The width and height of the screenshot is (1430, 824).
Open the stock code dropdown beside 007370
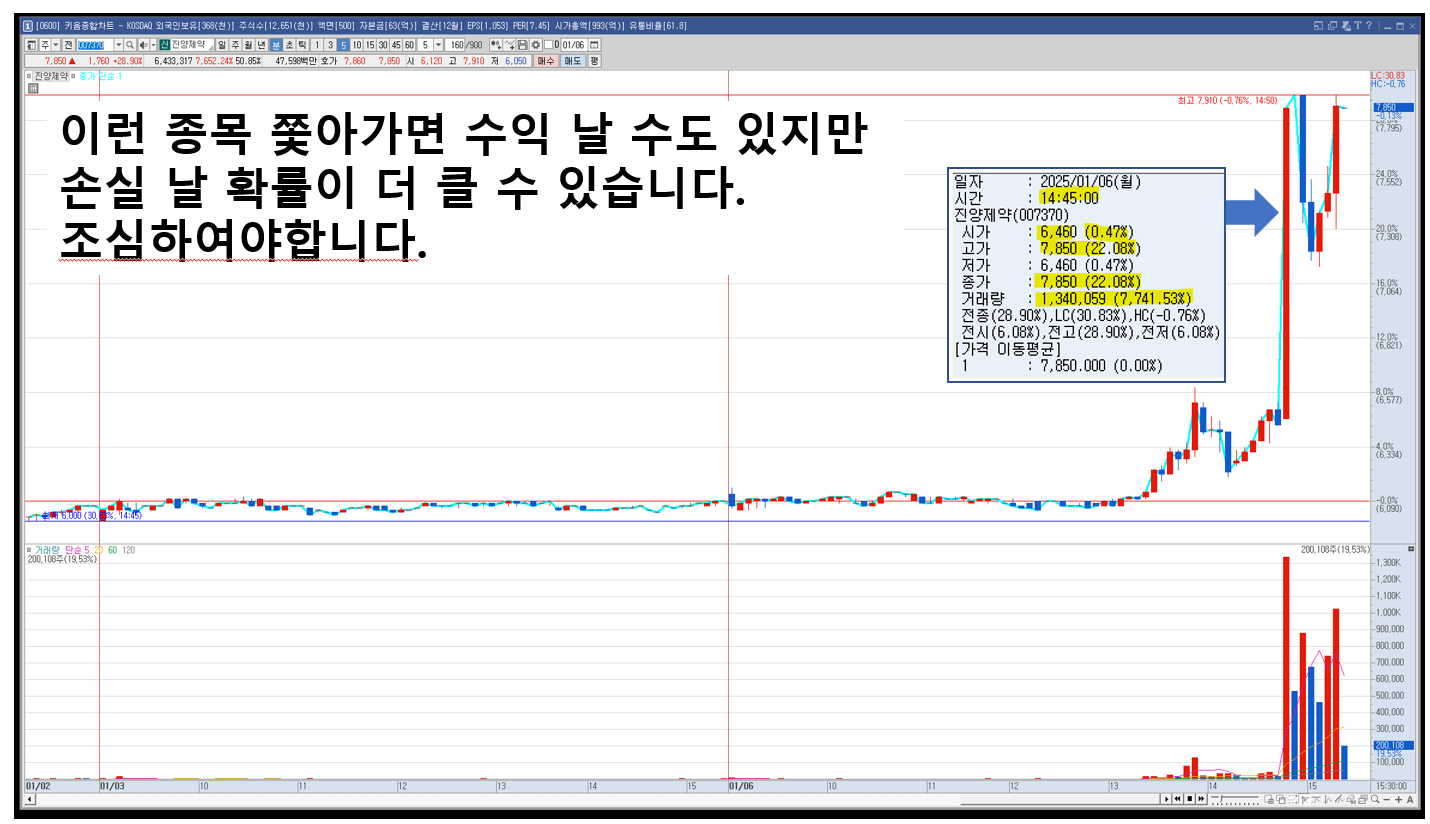119,46
